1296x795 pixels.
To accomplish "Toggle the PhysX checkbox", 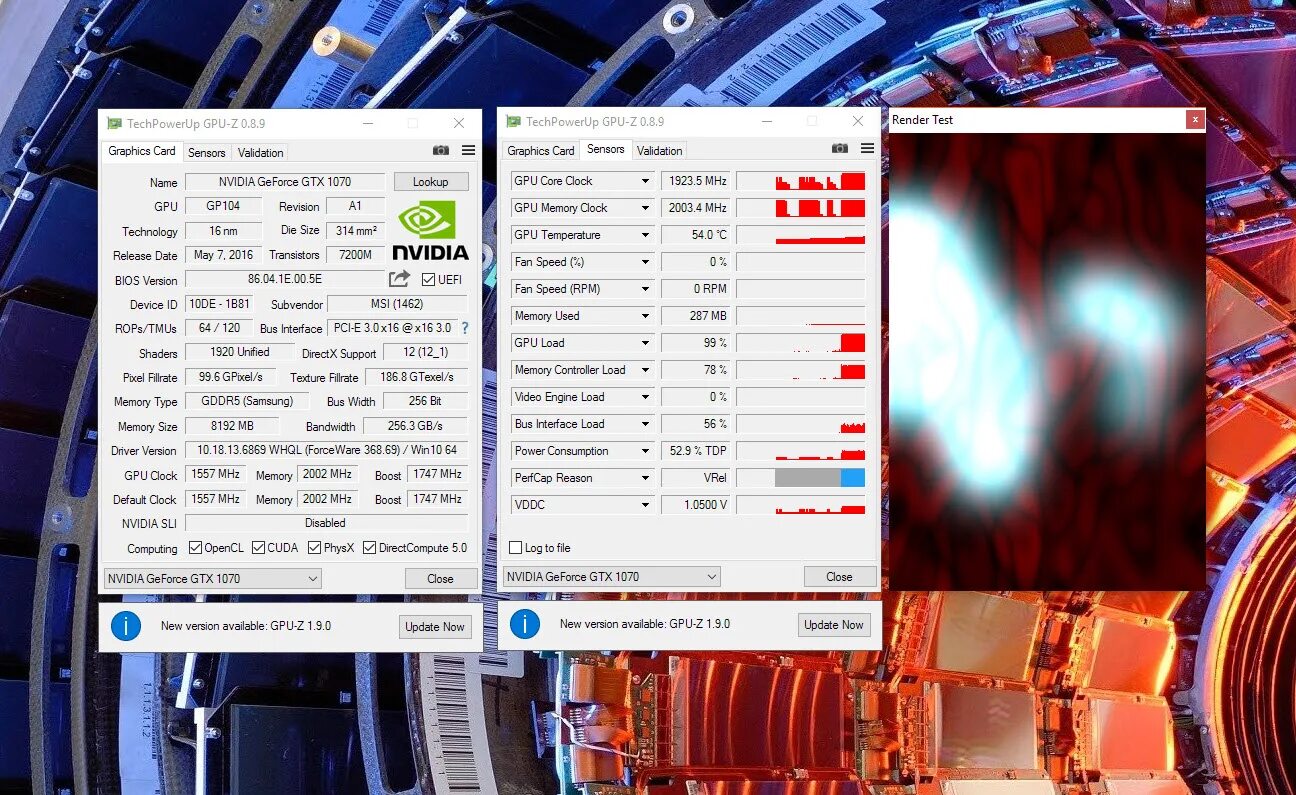I will [x=314, y=548].
